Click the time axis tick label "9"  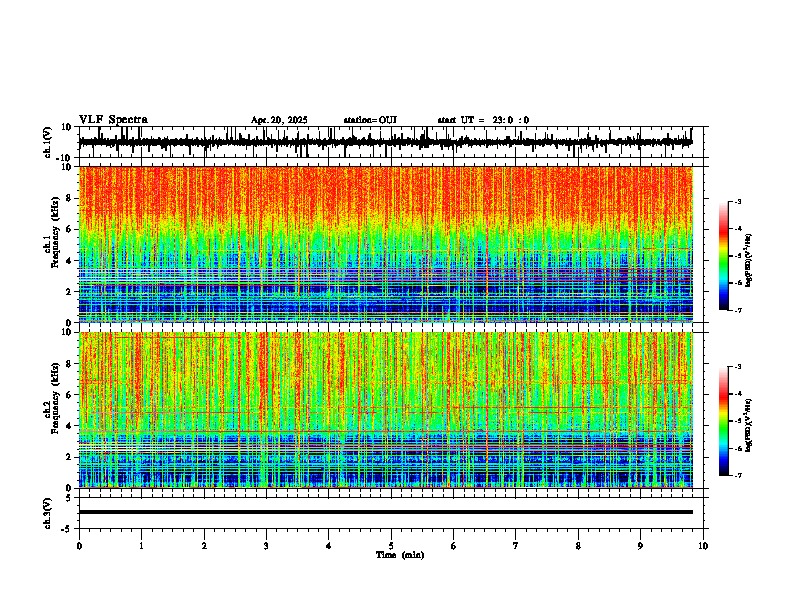[x=640, y=546]
